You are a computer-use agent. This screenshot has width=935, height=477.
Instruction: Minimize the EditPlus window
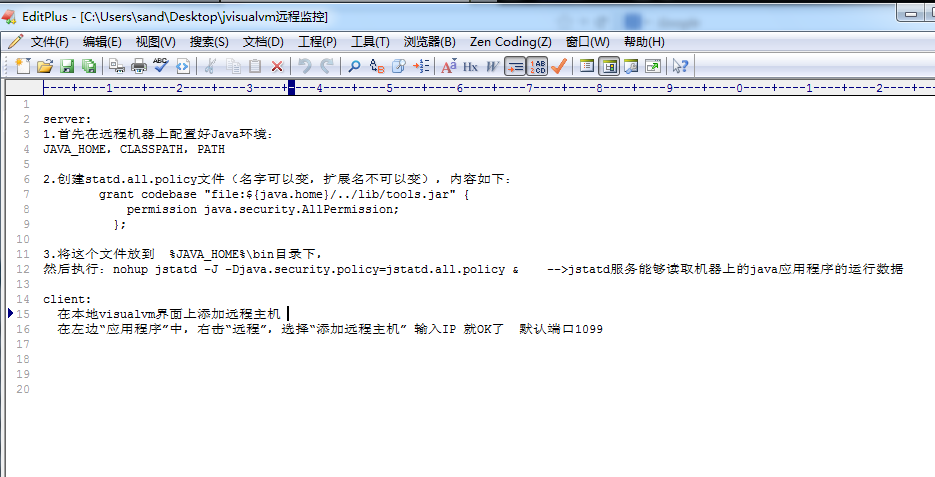[911, 13]
